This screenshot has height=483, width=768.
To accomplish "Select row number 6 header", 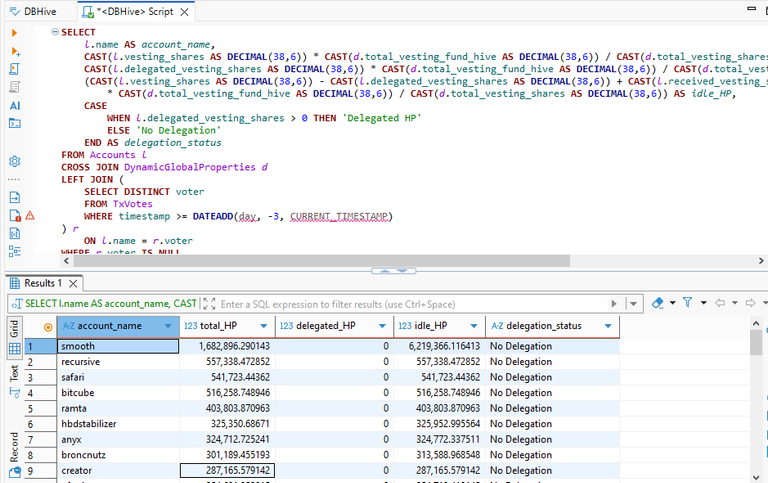I will (x=41, y=424).
